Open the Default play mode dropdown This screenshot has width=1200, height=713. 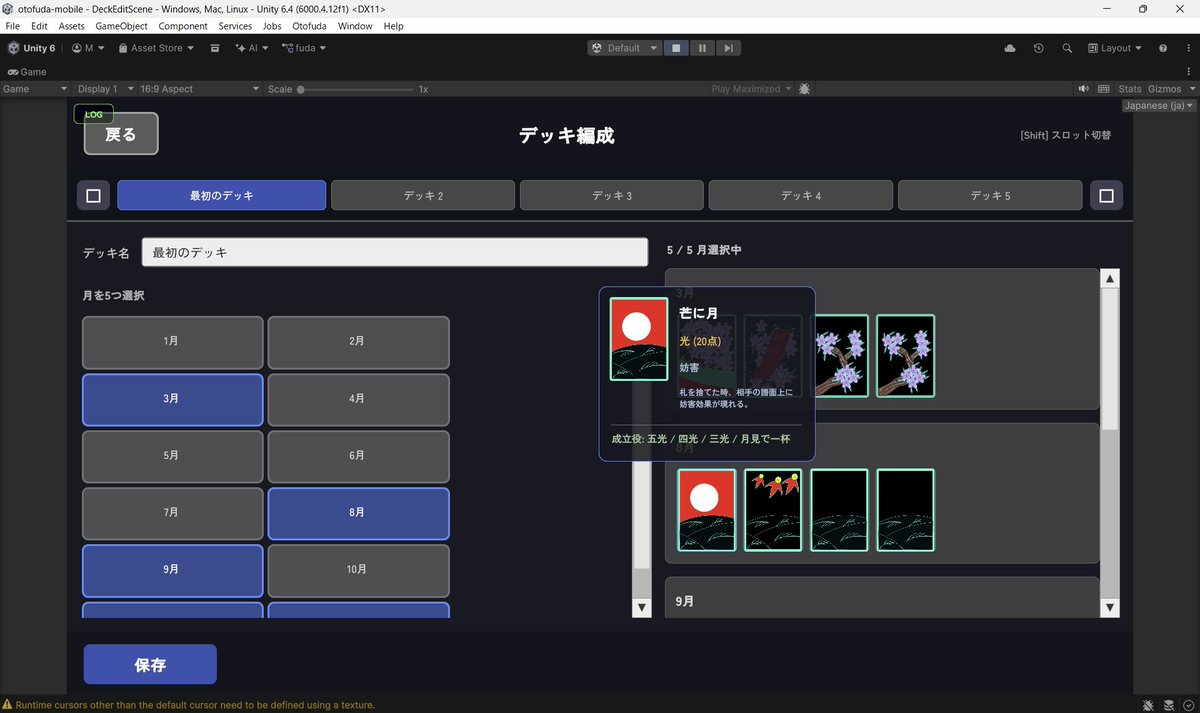[x=625, y=48]
